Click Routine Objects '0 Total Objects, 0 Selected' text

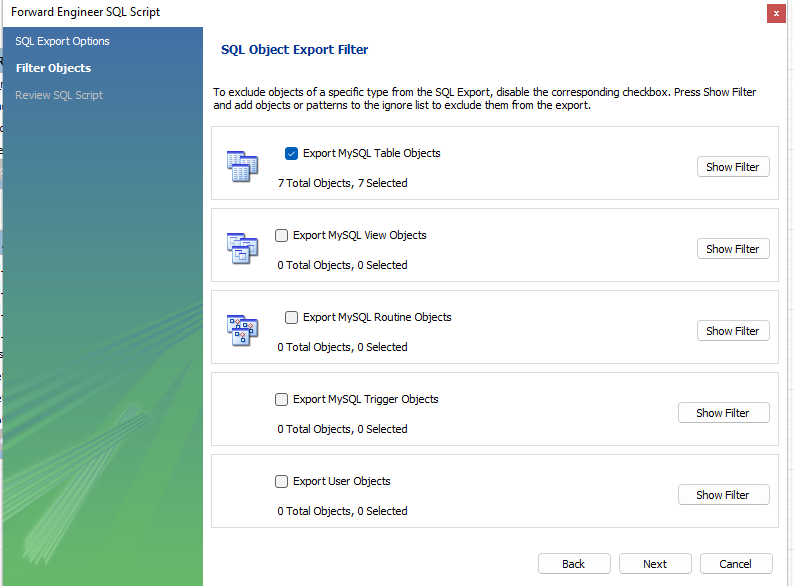[x=342, y=347]
